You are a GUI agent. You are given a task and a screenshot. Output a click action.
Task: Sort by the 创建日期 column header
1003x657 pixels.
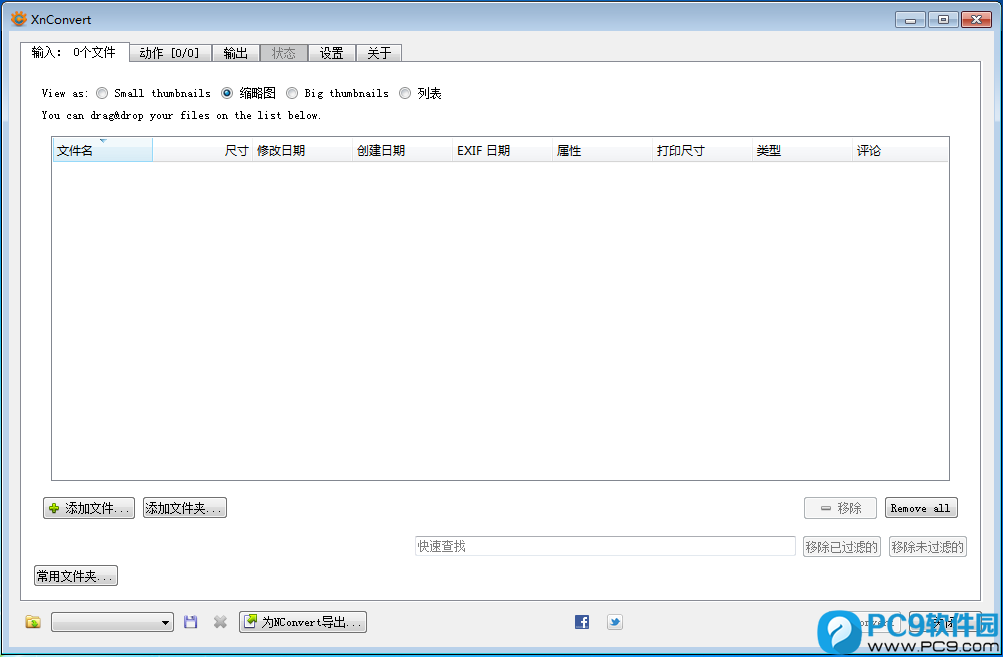coord(402,150)
